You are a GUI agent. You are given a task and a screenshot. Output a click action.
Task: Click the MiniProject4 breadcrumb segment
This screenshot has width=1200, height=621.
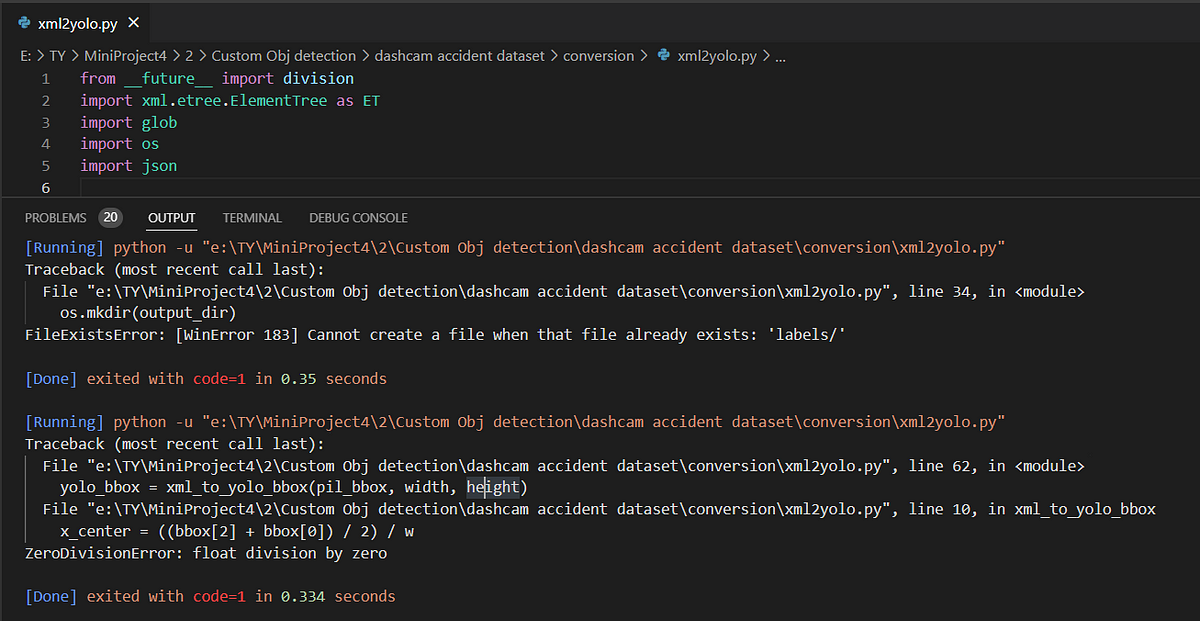click(x=126, y=56)
